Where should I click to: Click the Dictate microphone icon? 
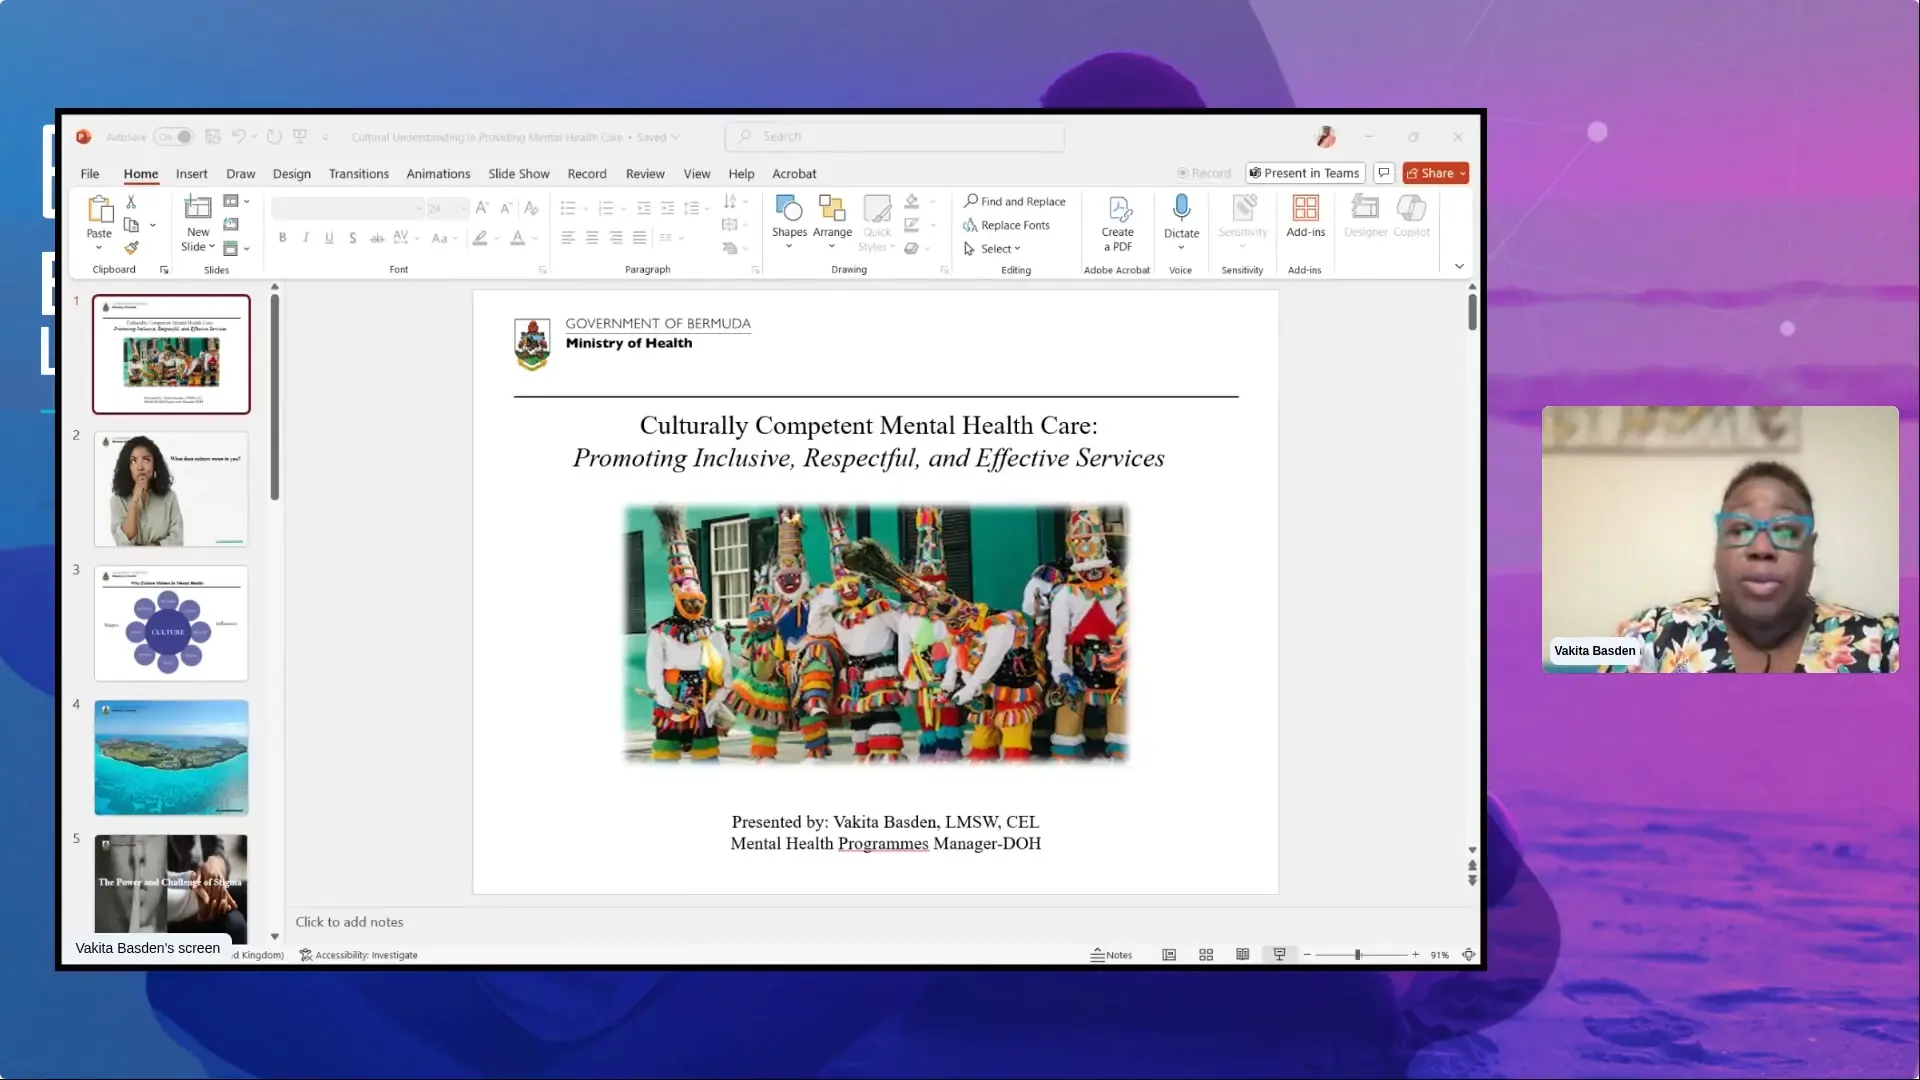(x=1181, y=209)
